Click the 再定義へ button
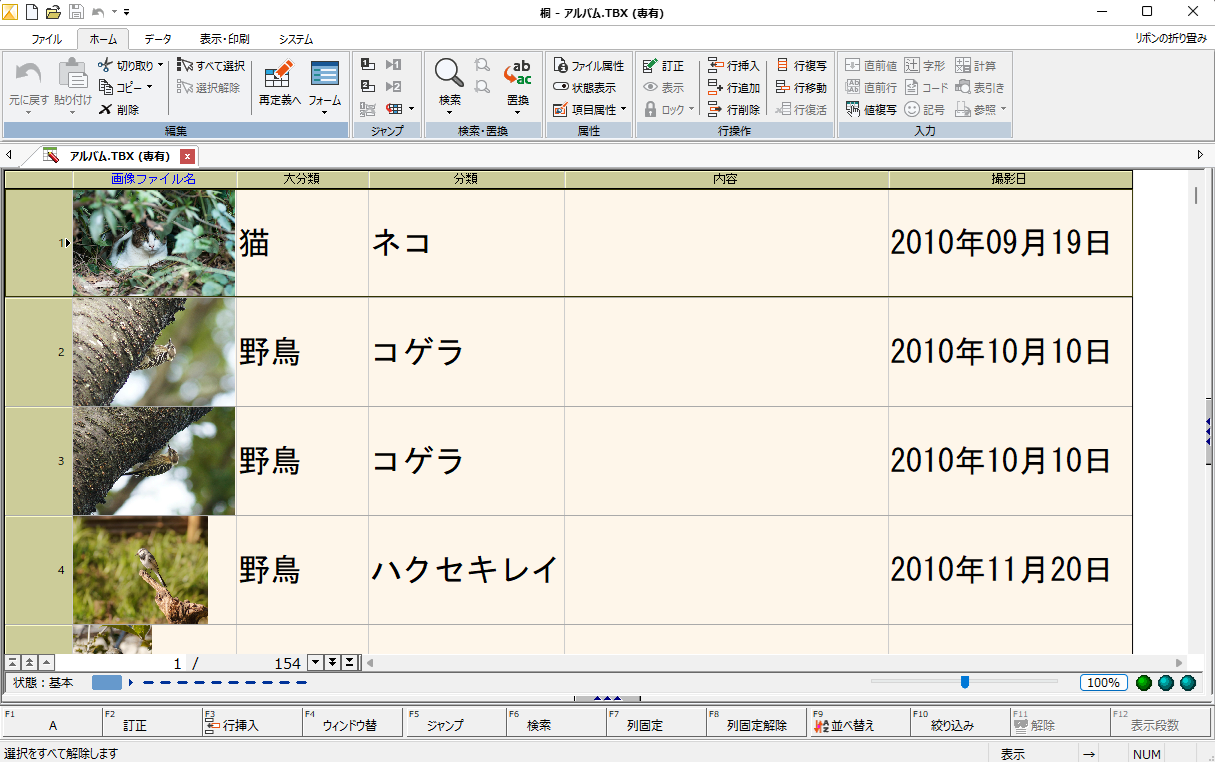 click(277, 85)
